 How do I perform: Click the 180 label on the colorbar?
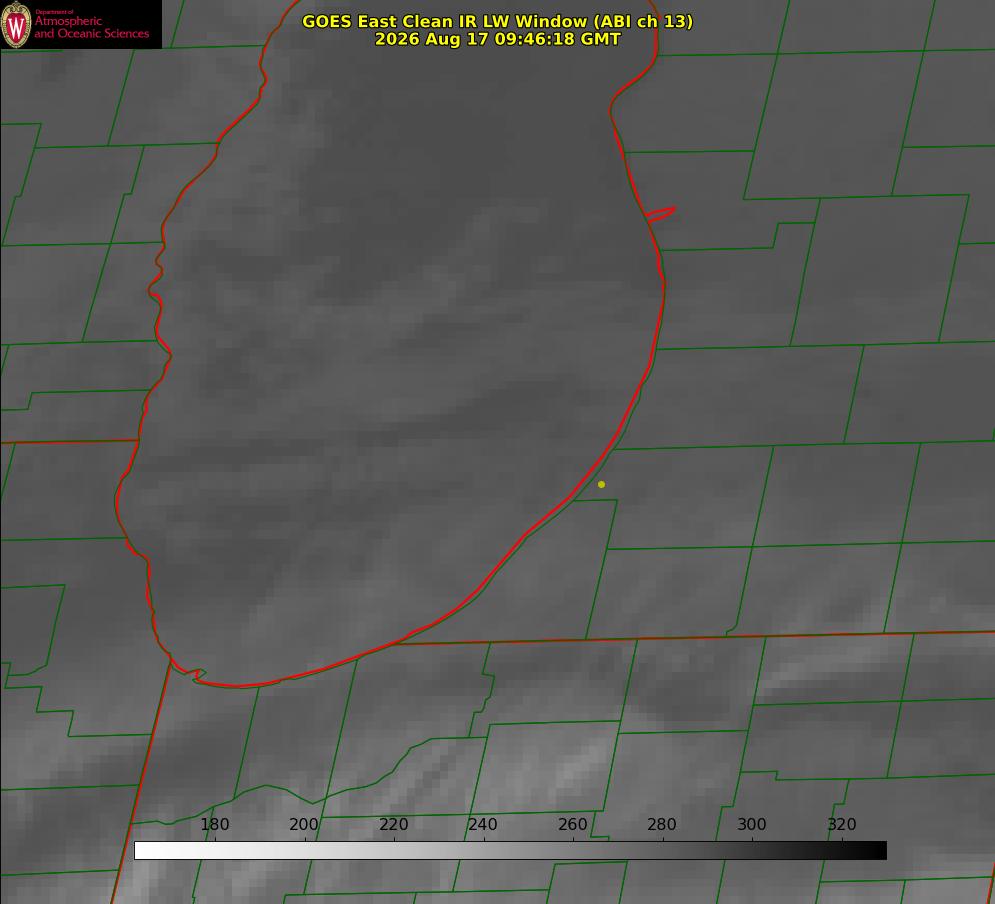pyautogui.click(x=214, y=824)
